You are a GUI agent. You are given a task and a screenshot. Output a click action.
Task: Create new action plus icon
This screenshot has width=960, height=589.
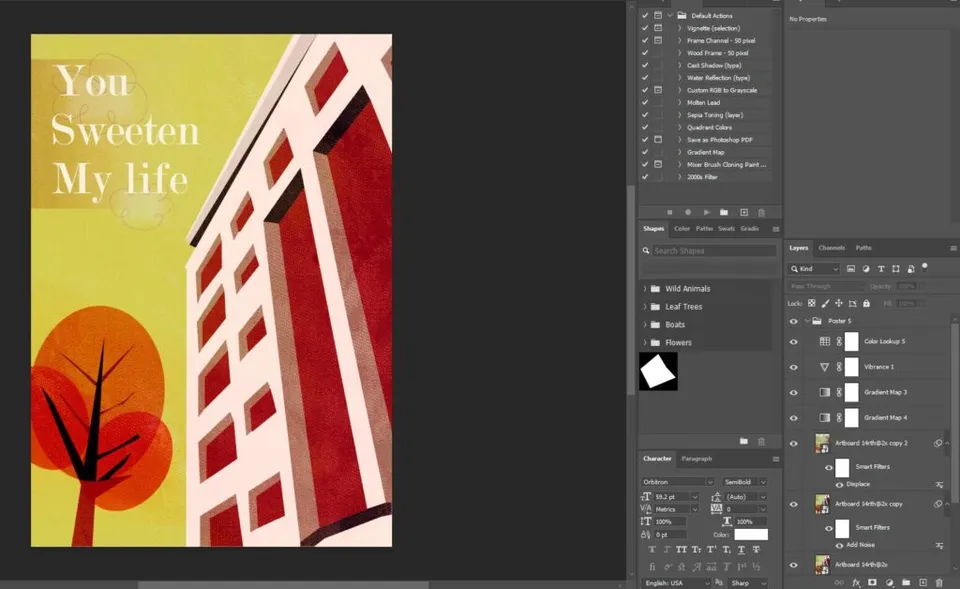(x=744, y=212)
